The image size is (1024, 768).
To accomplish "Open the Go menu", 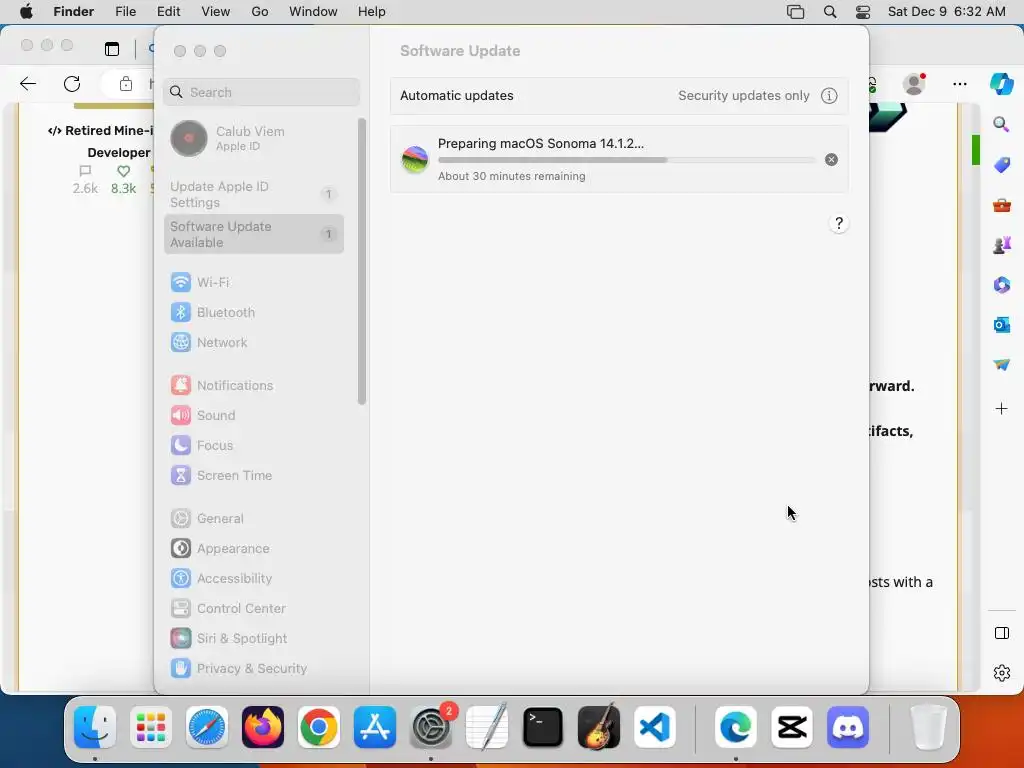I will click(260, 12).
